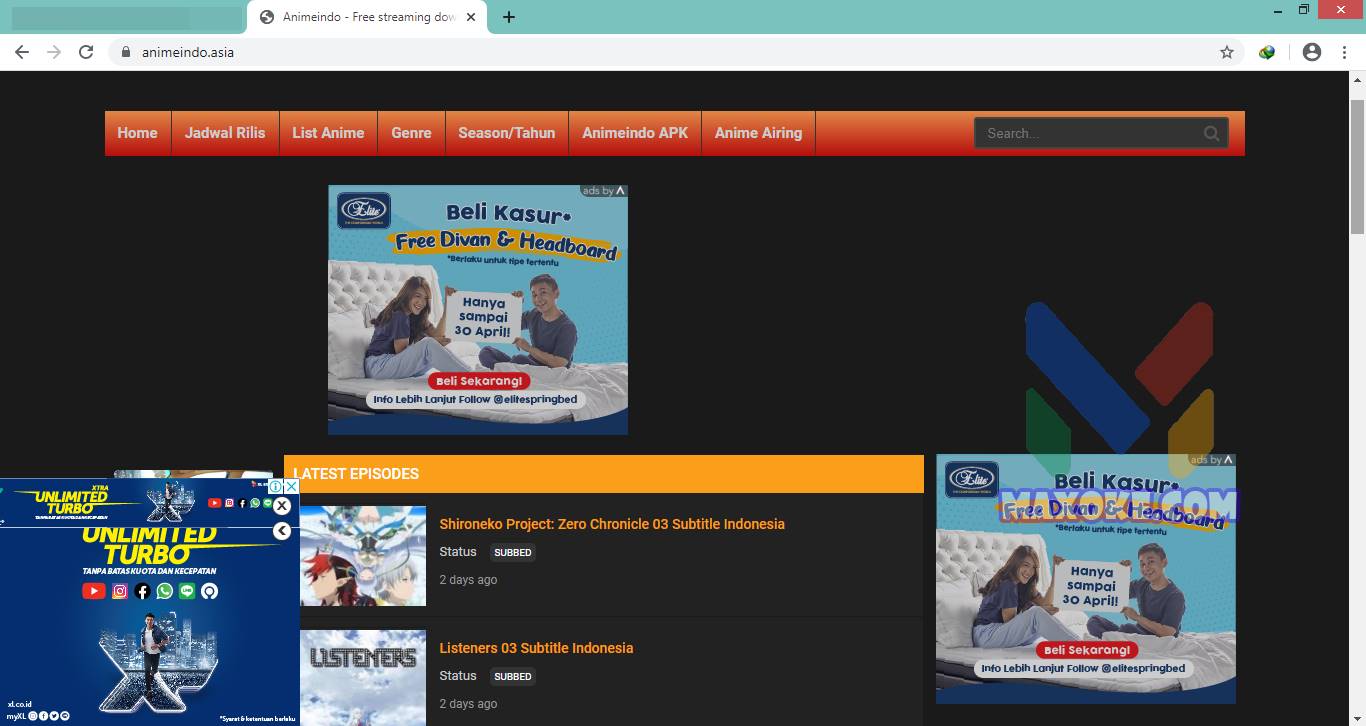Click the scrollbar up arrow

[x=1357, y=80]
